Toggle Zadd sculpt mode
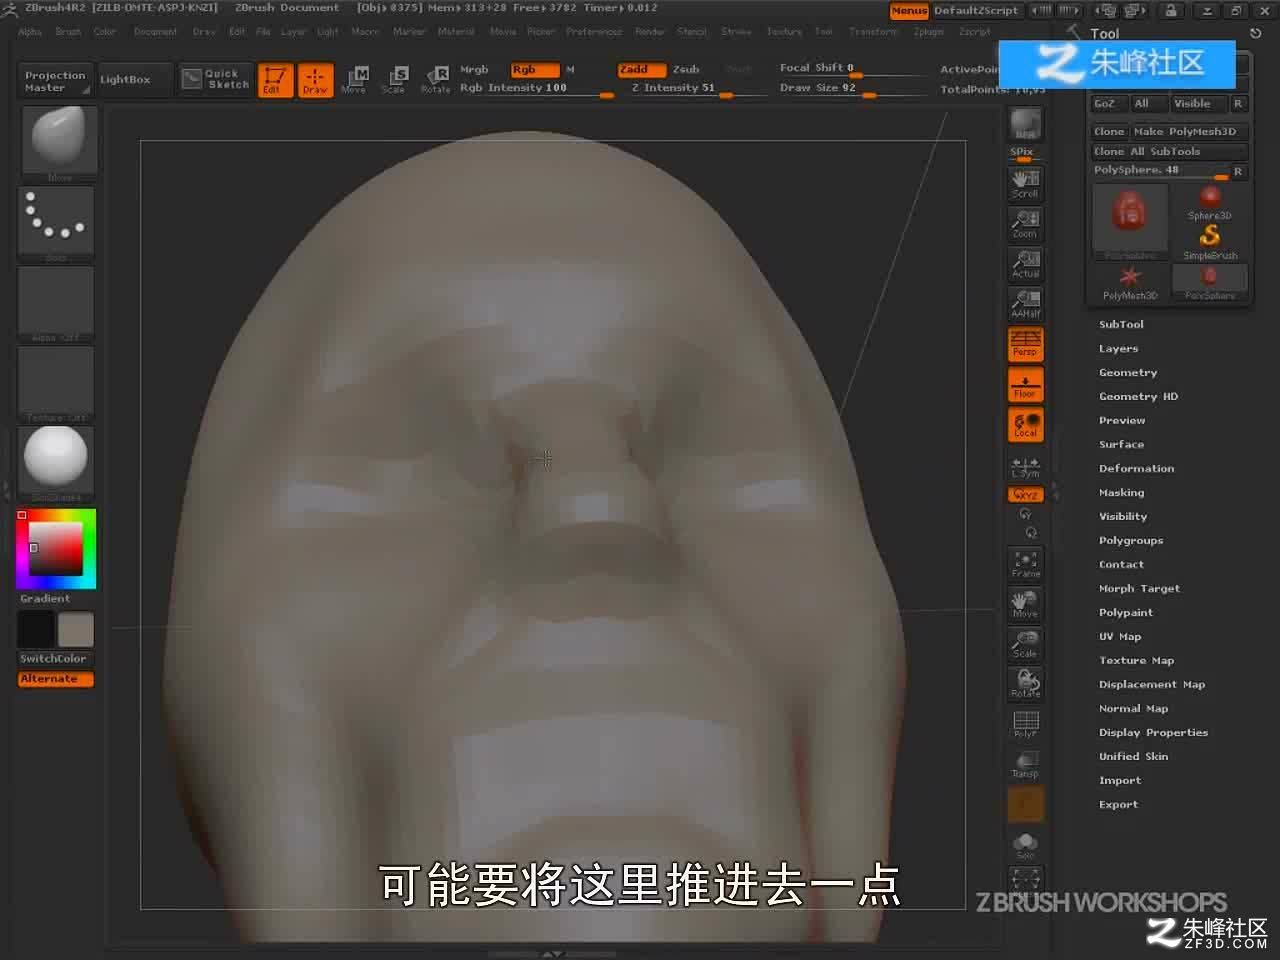Screen dimensions: 1280x960 [x=641, y=70]
